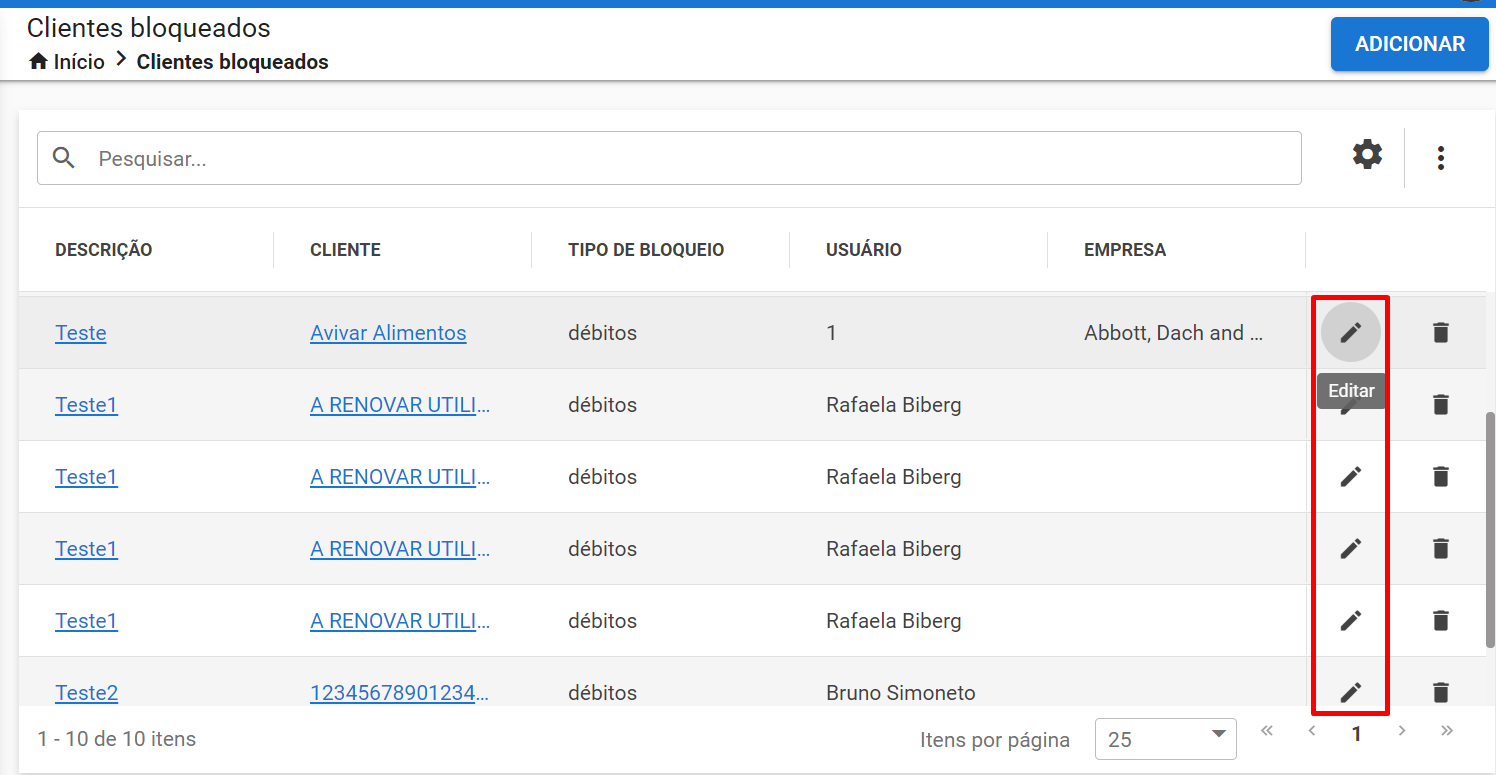Open the Avivar Alimentos client link
1496x775 pixels.
(x=388, y=333)
